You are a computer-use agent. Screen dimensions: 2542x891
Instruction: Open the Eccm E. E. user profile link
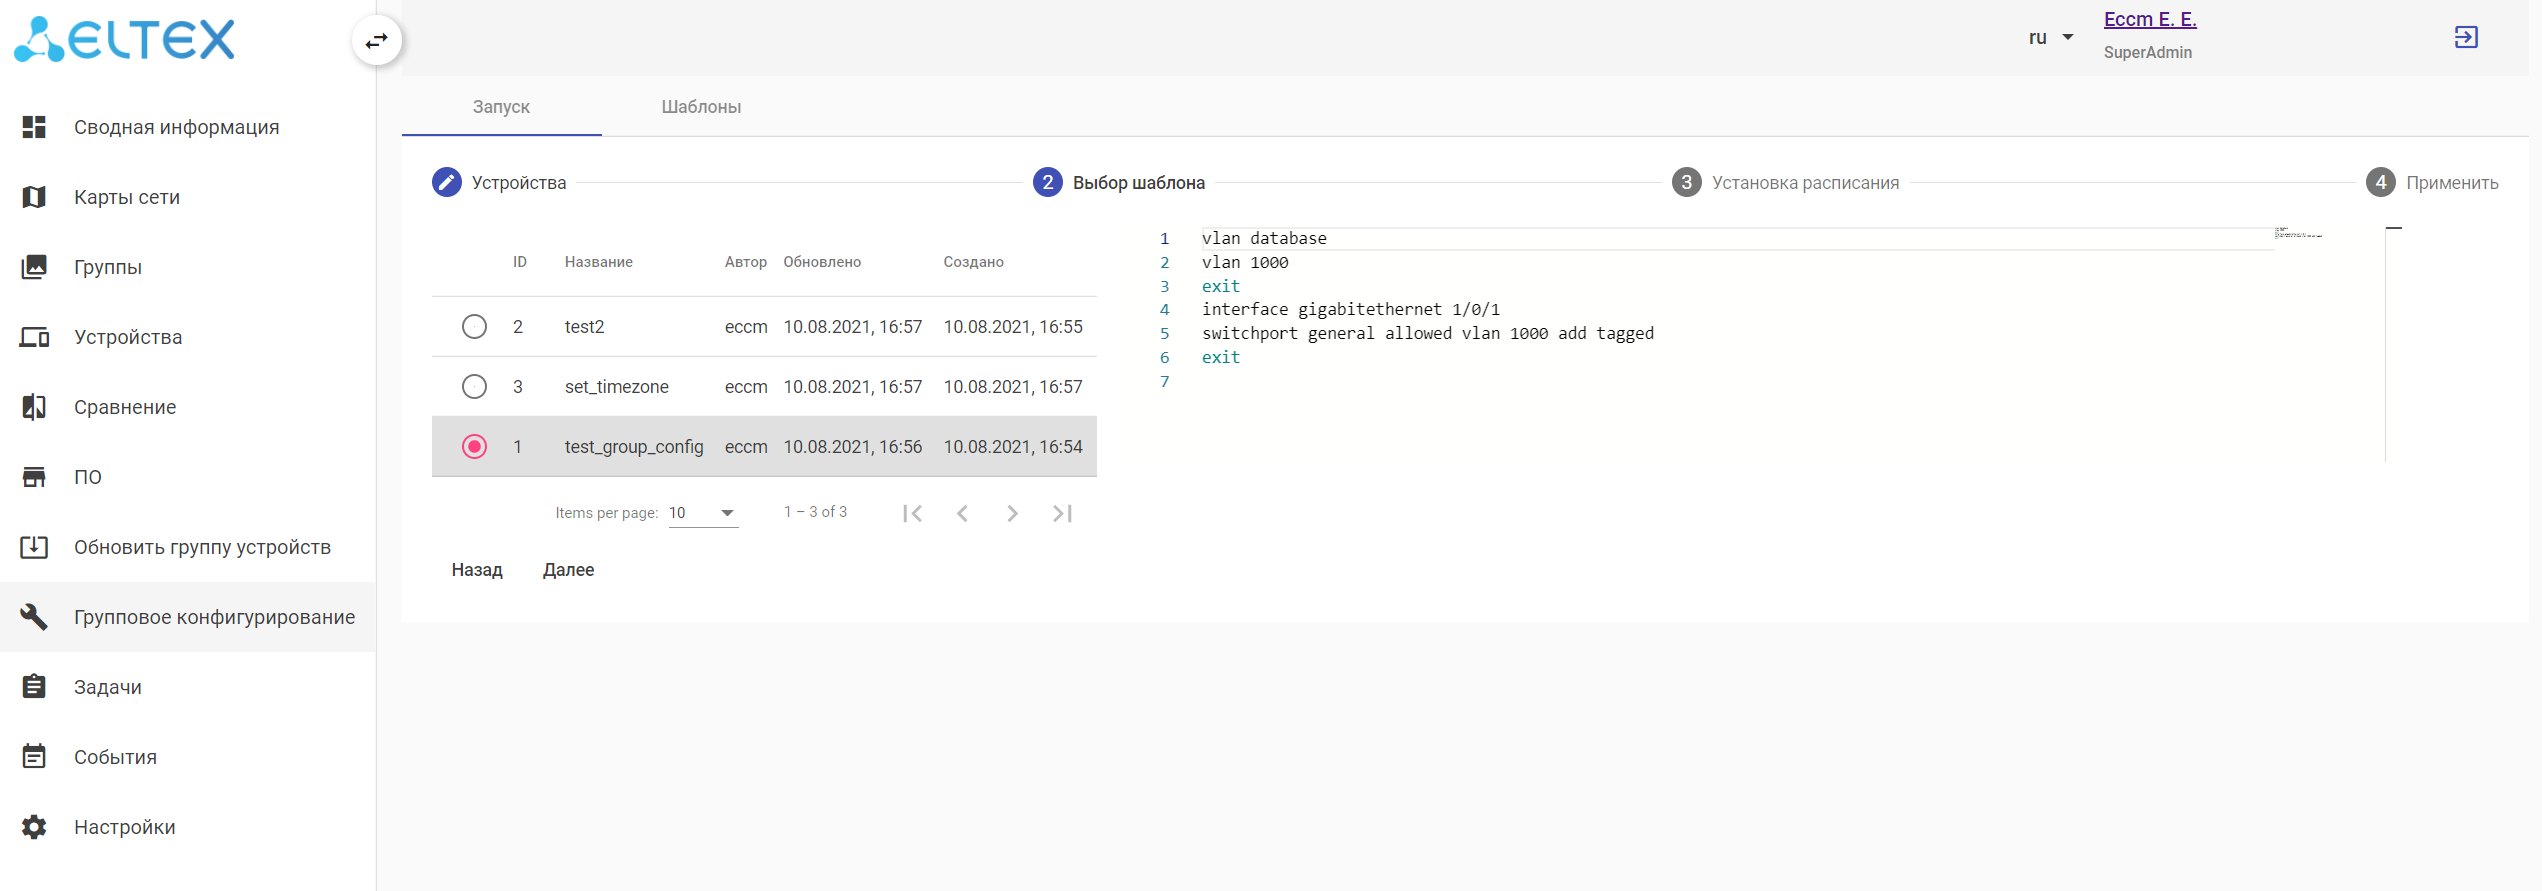click(x=2150, y=20)
